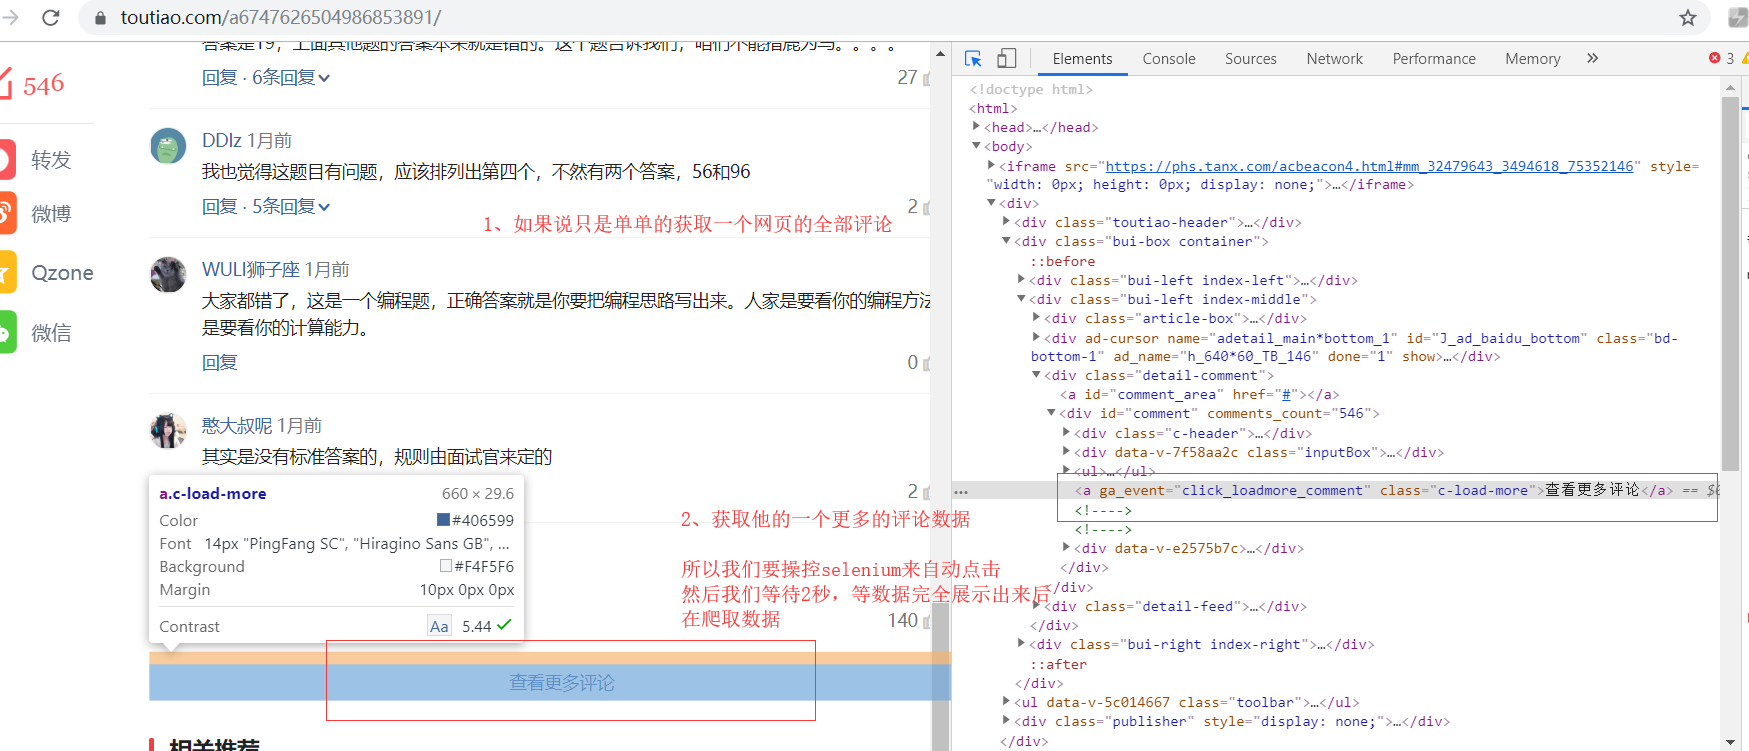
Task: Click DDlz's frog avatar
Action: 168,146
